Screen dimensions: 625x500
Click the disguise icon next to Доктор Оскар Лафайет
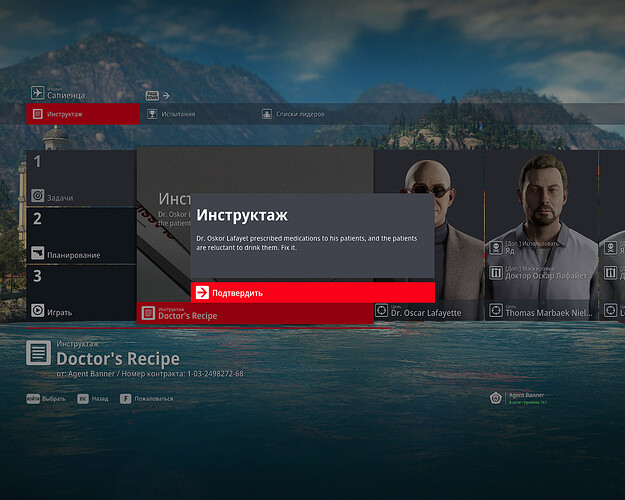(x=496, y=273)
